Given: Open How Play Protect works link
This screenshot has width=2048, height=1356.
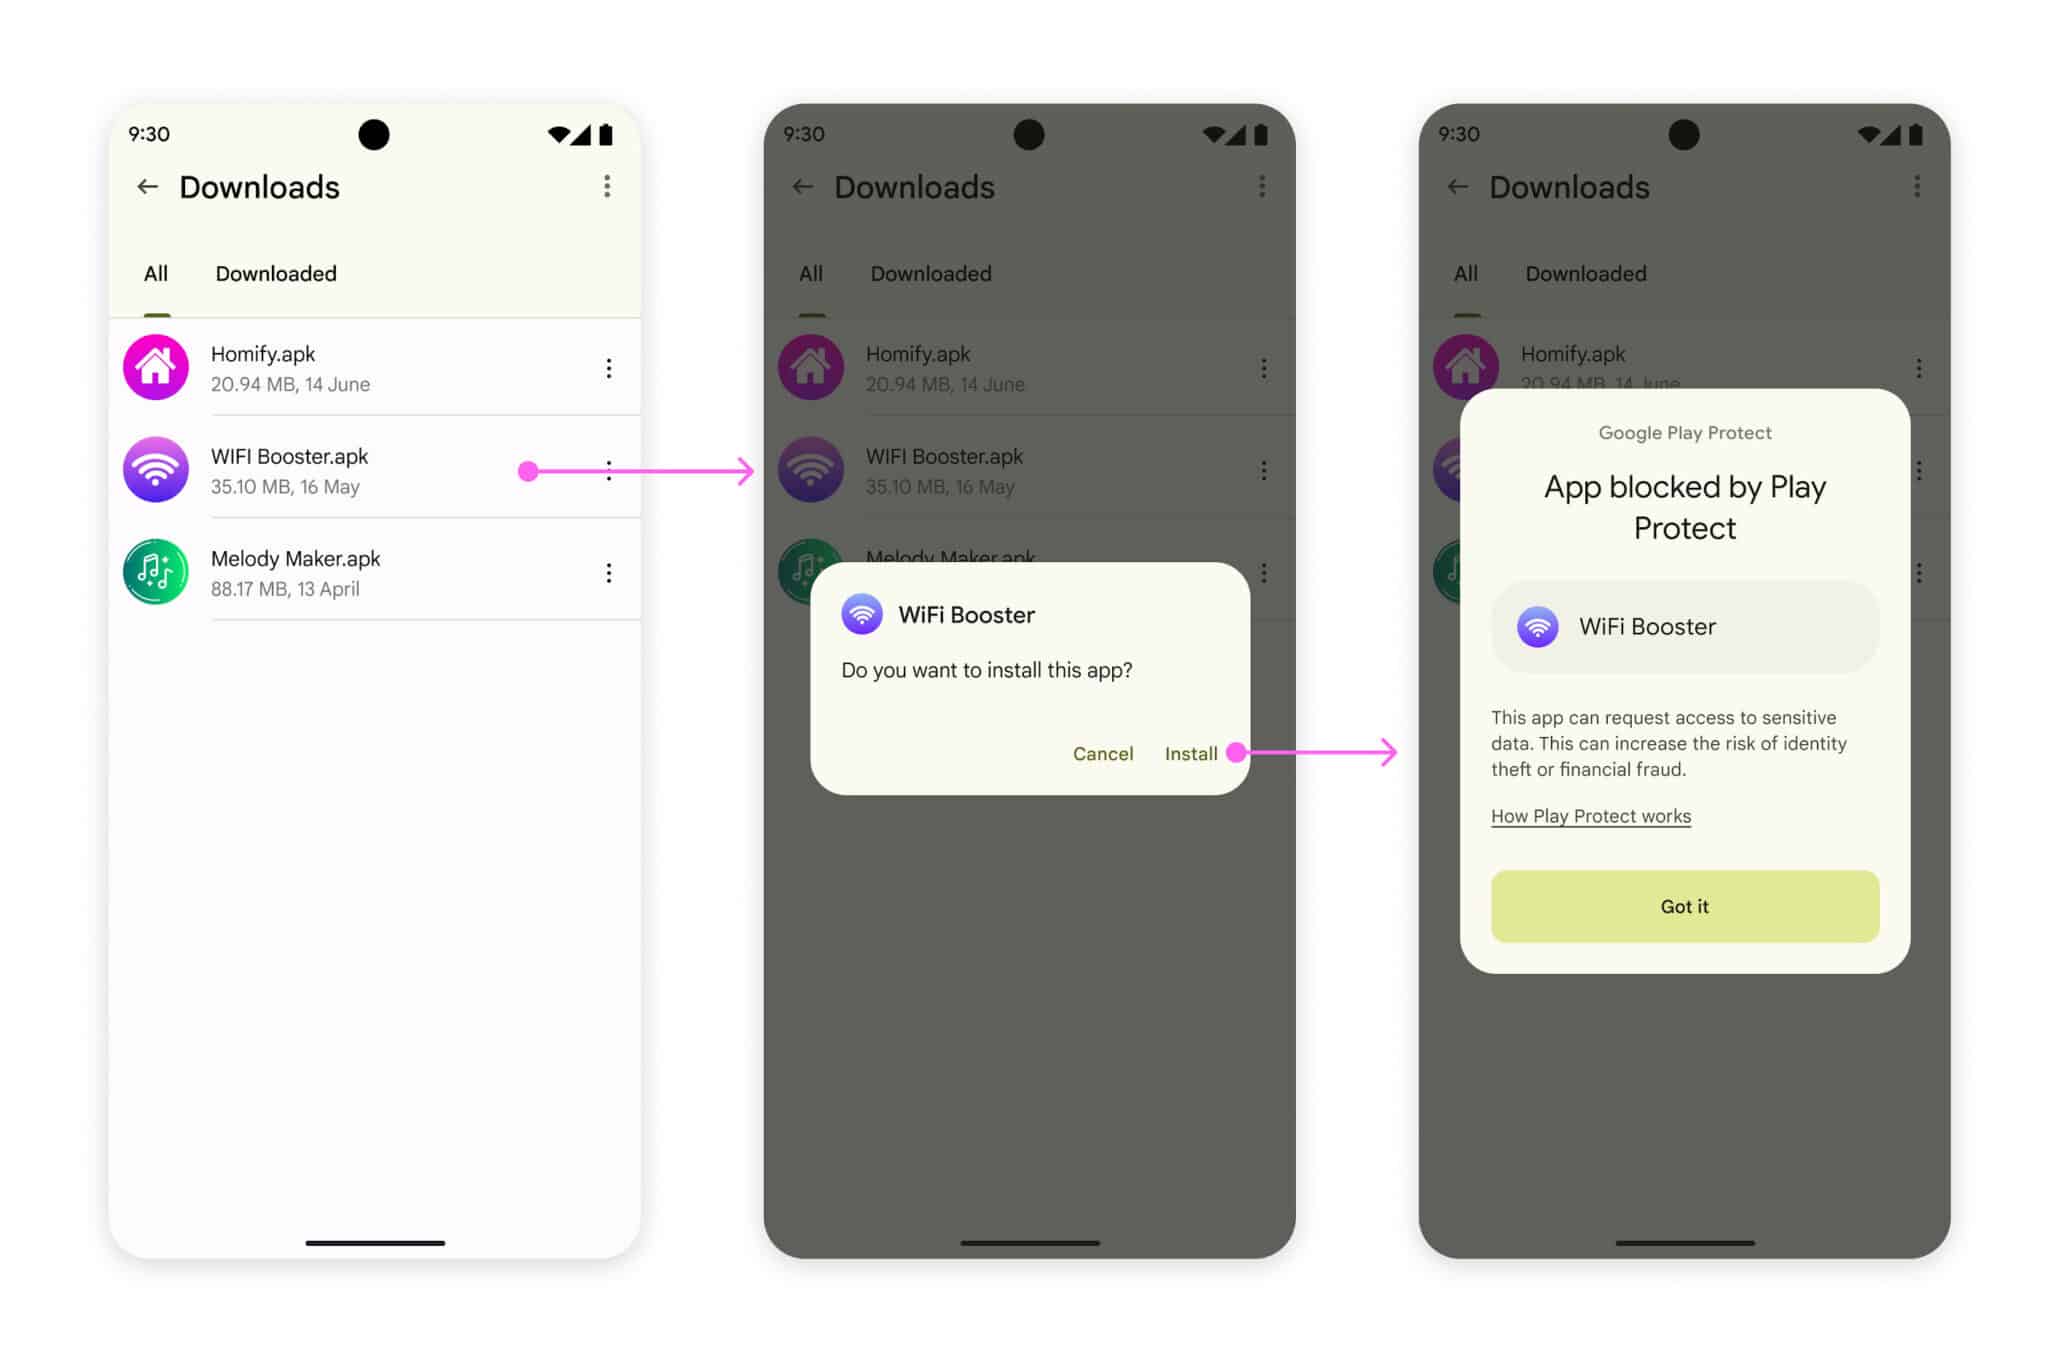Looking at the screenshot, I should point(1590,816).
